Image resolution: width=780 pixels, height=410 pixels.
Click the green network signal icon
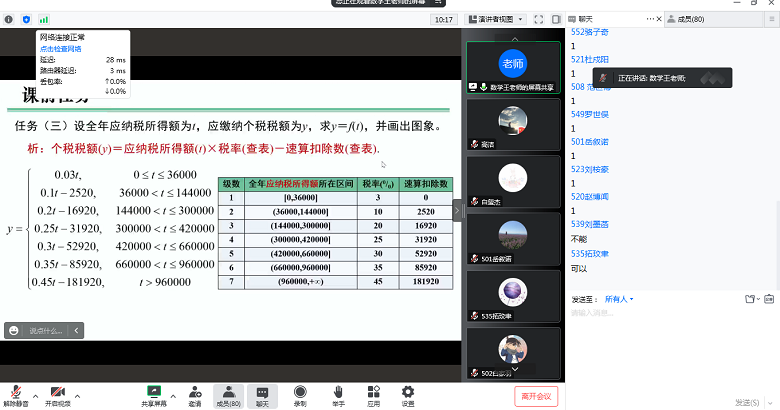[43, 19]
